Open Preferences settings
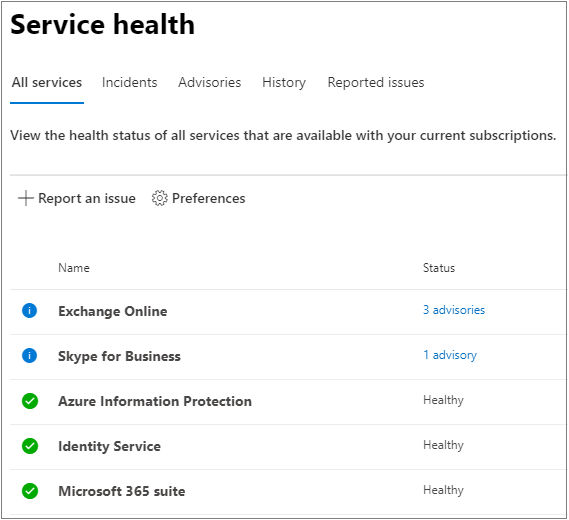 coord(198,198)
